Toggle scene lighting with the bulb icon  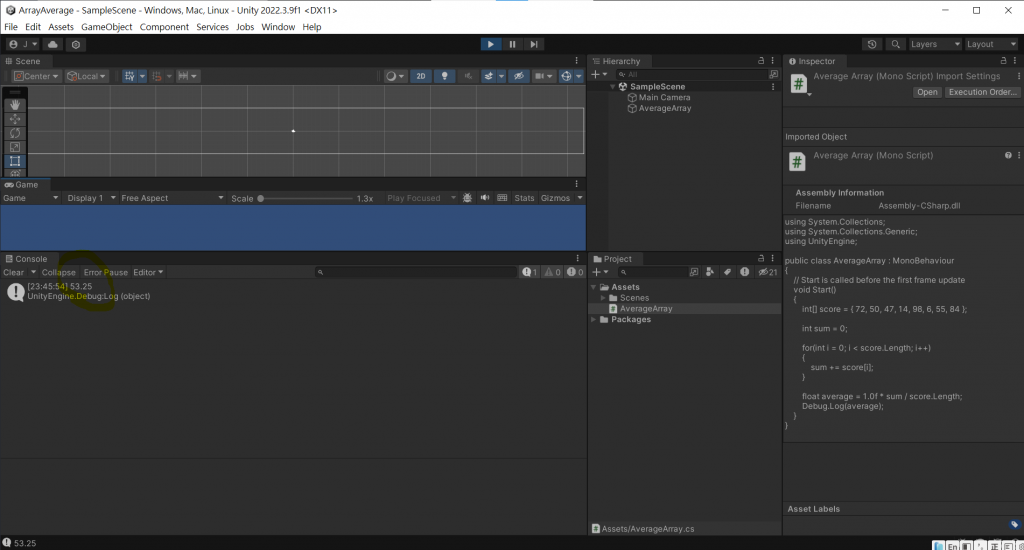click(x=445, y=76)
